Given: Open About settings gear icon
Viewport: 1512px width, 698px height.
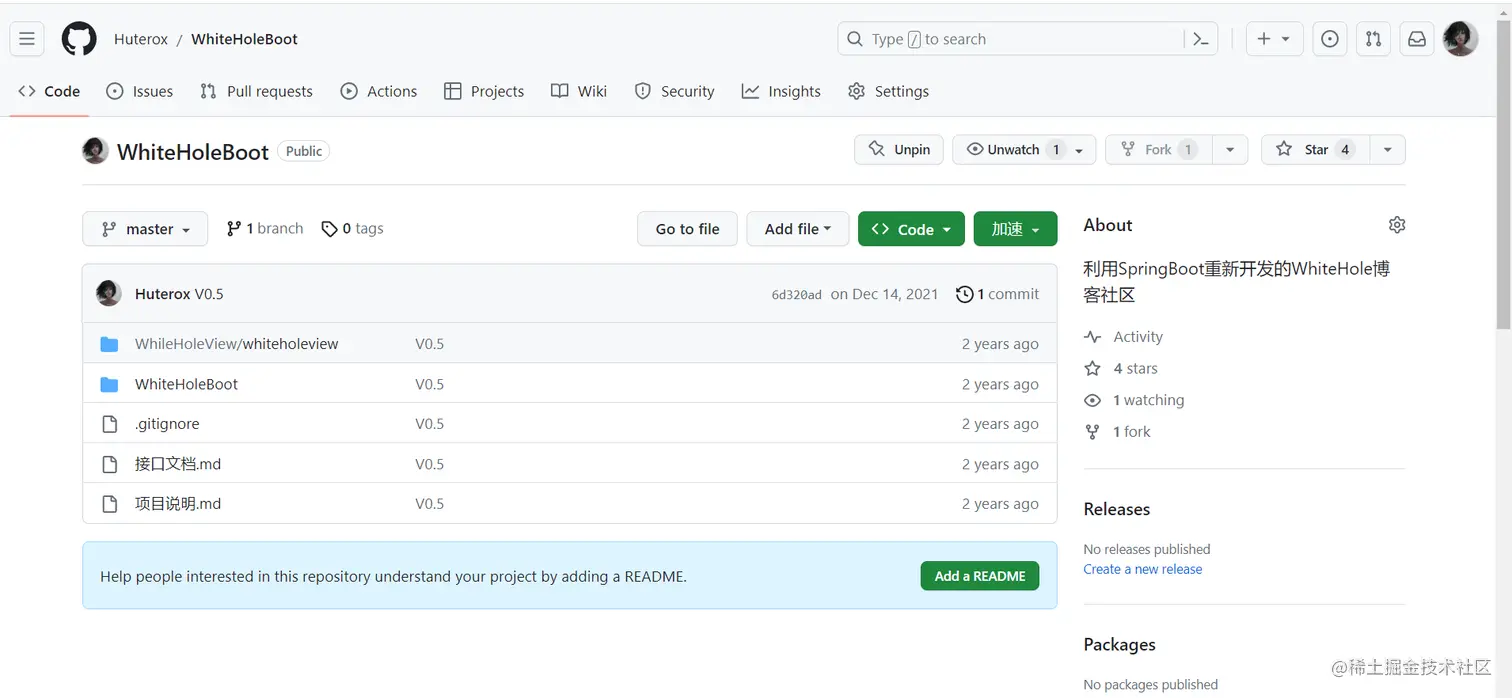Looking at the screenshot, I should [1397, 225].
